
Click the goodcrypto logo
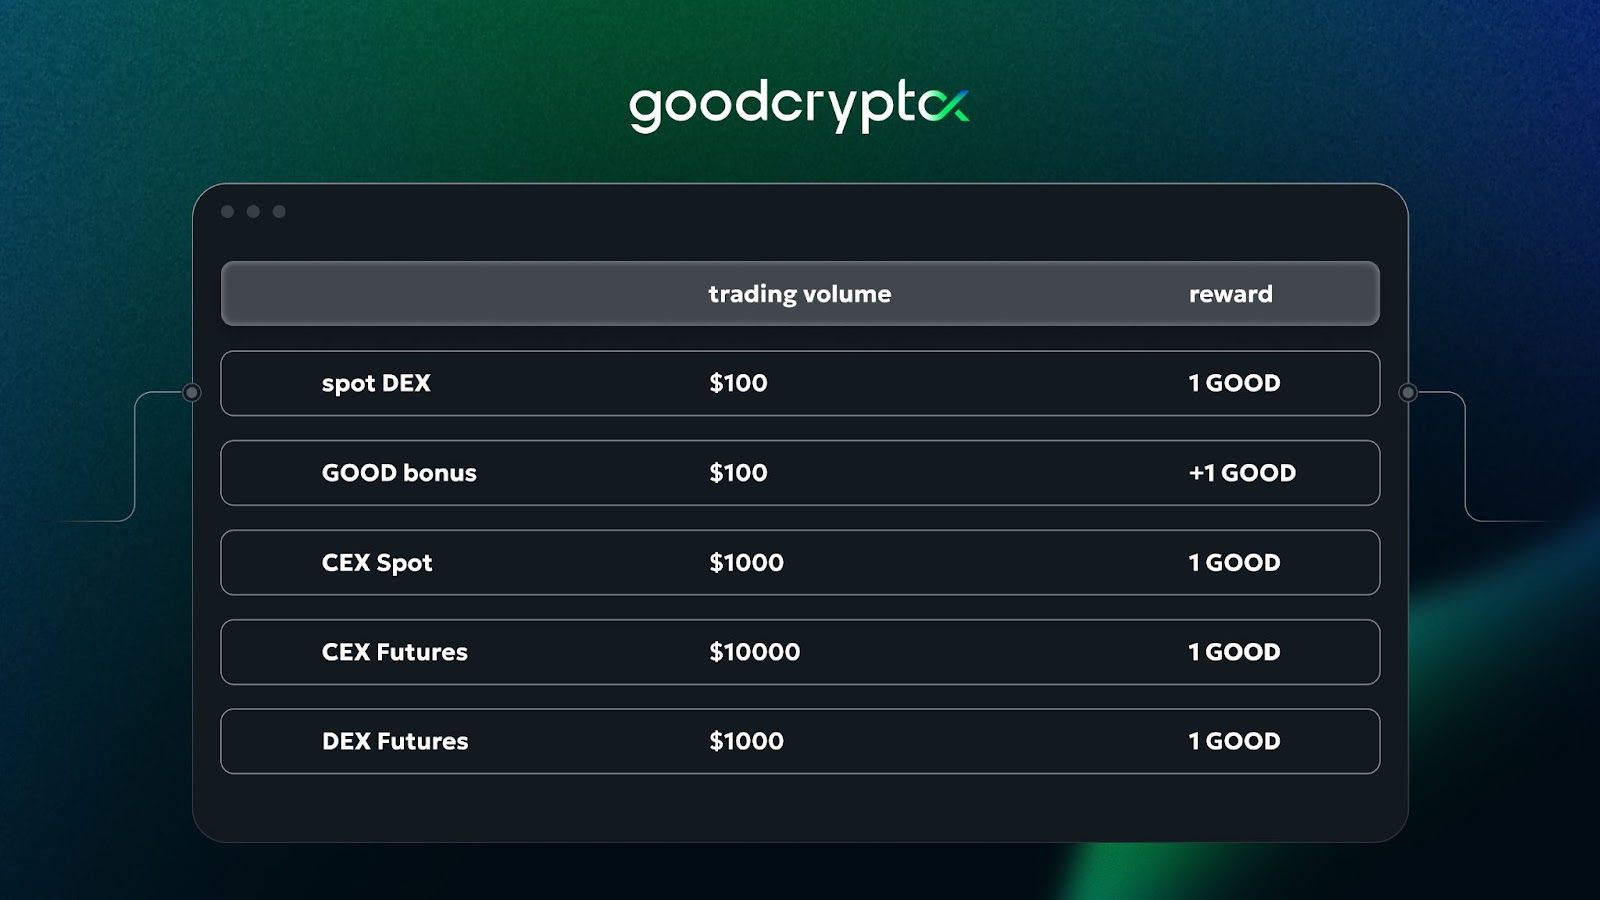[x=799, y=105]
